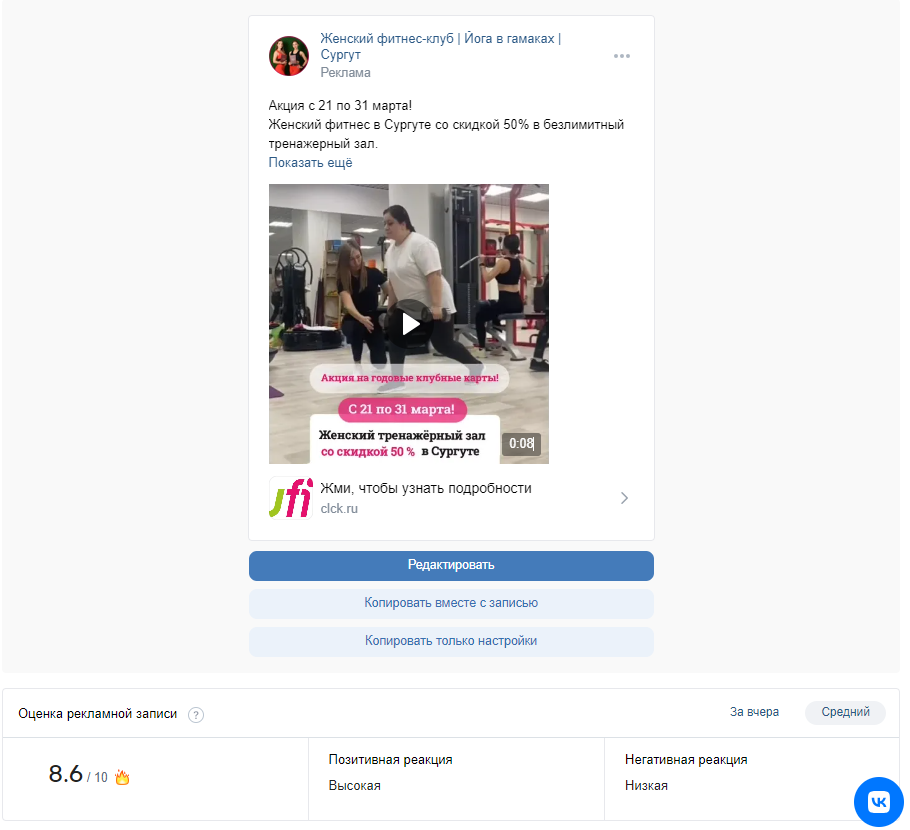This screenshot has width=910, height=830.
Task: Click the 8.6 rating score
Action: [x=66, y=774]
